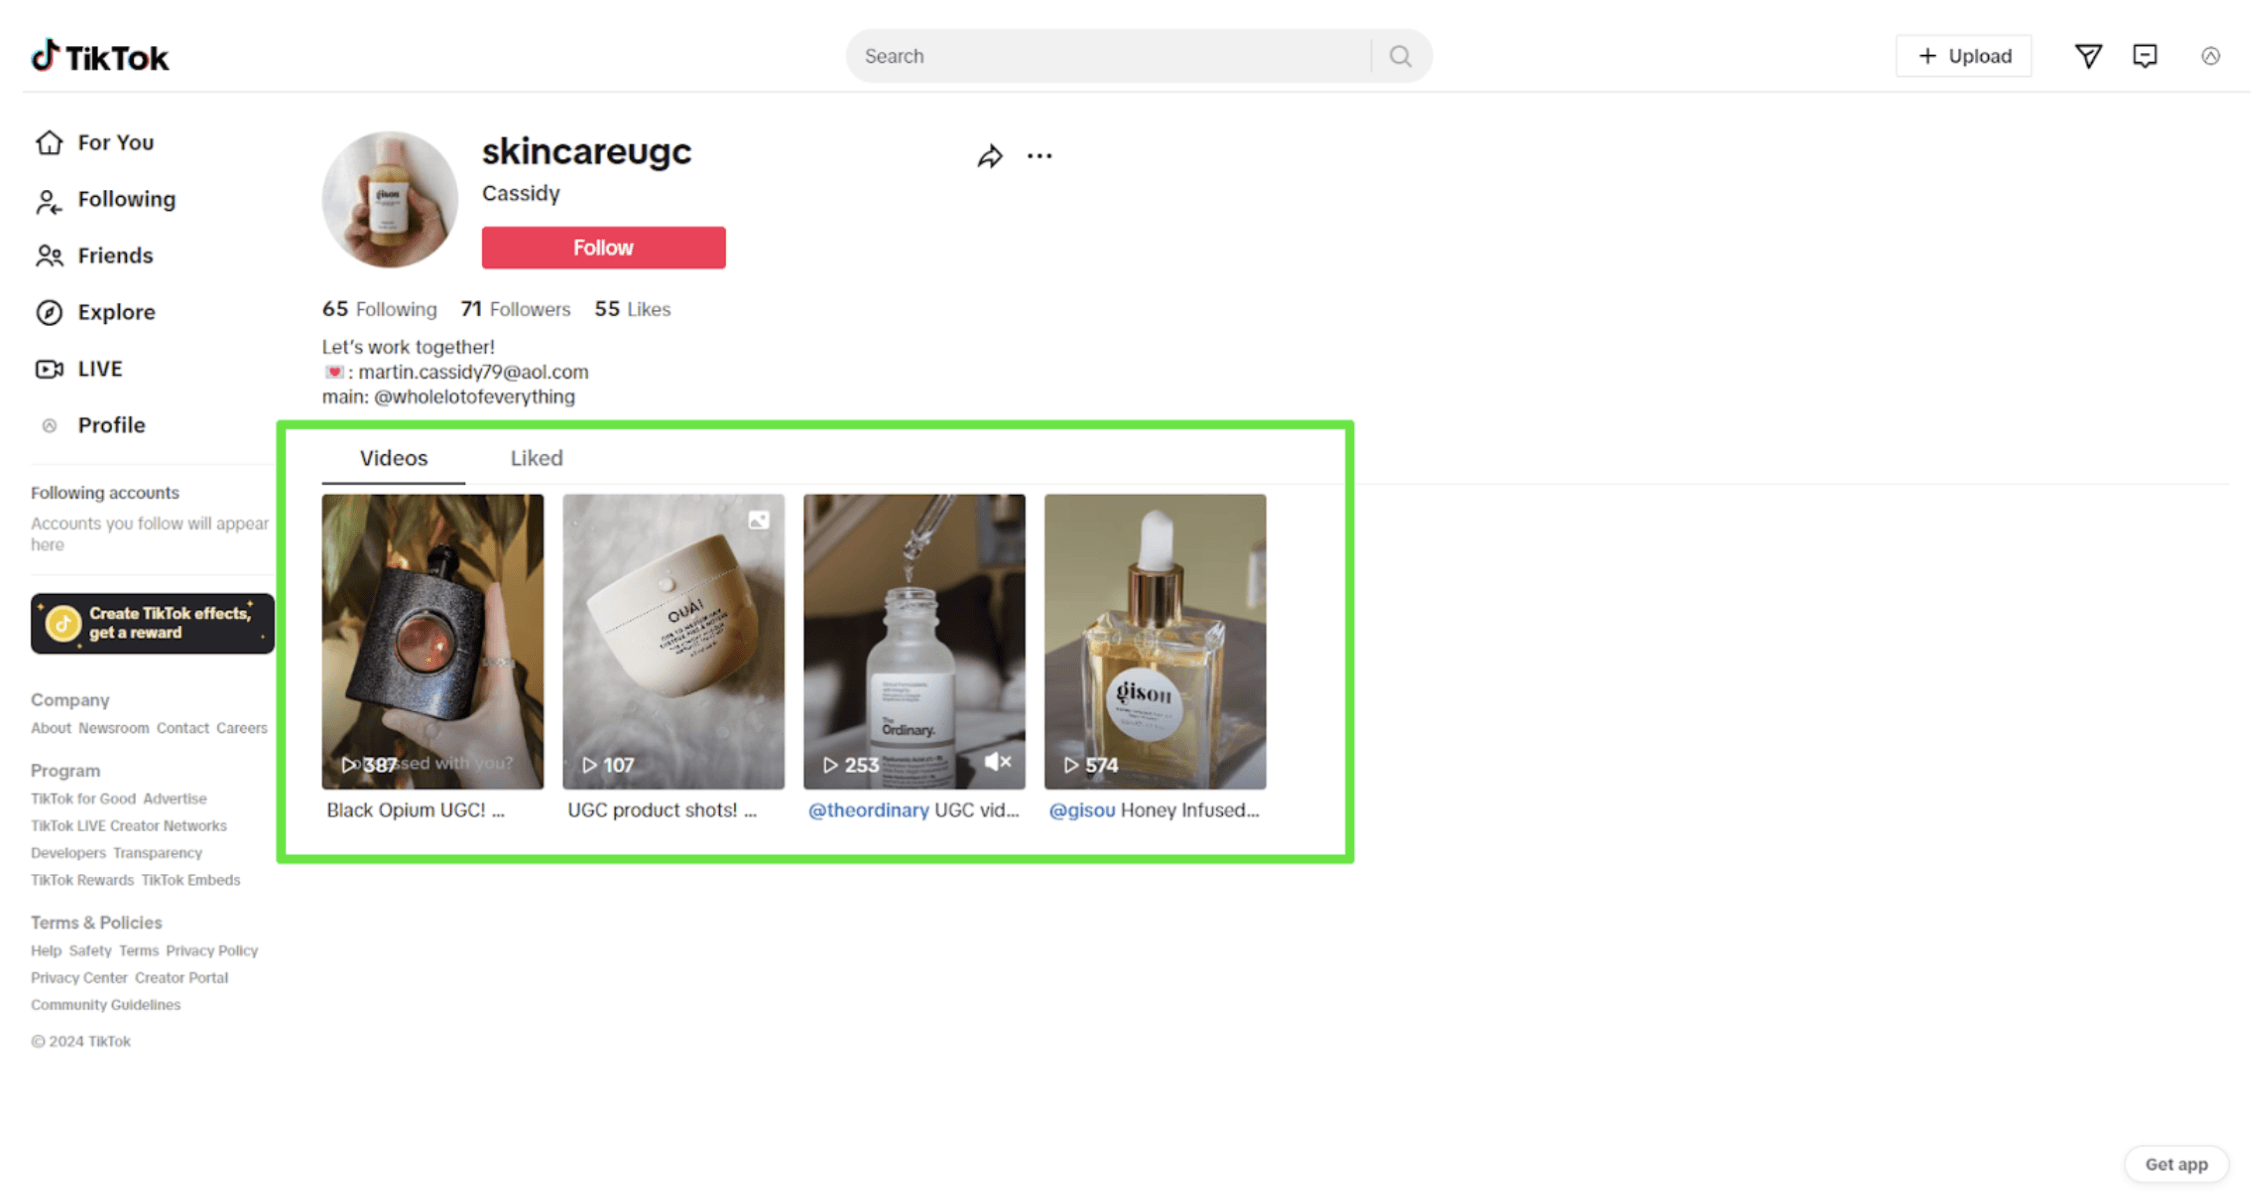Open LIVE in the sidebar
Viewport: 2259px width, 1197px height.
tap(100, 369)
